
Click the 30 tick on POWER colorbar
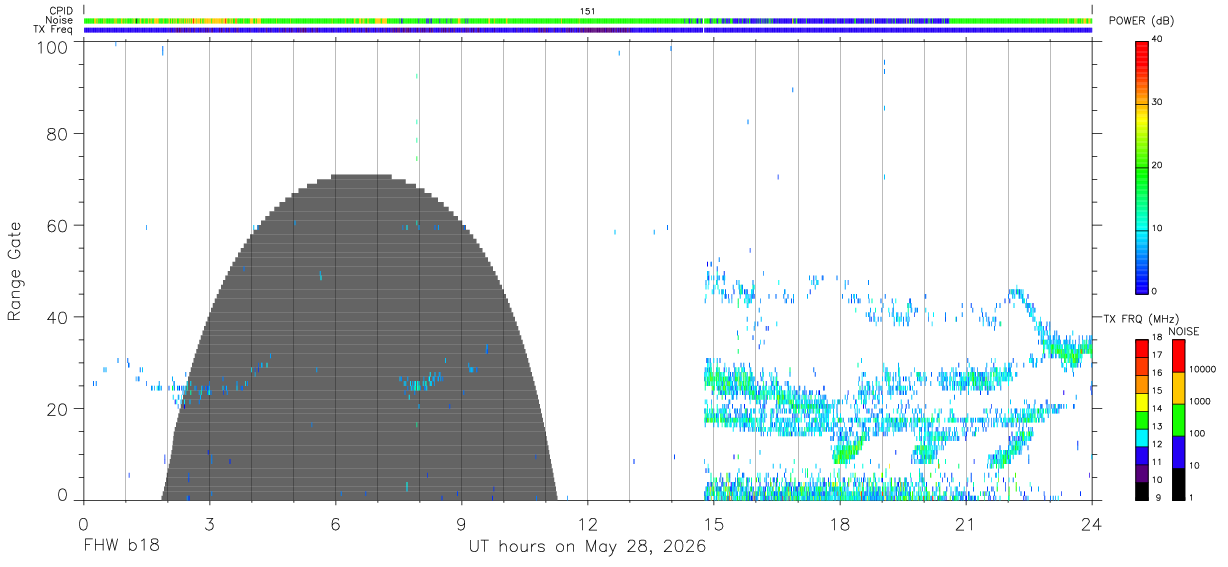pos(1157,103)
